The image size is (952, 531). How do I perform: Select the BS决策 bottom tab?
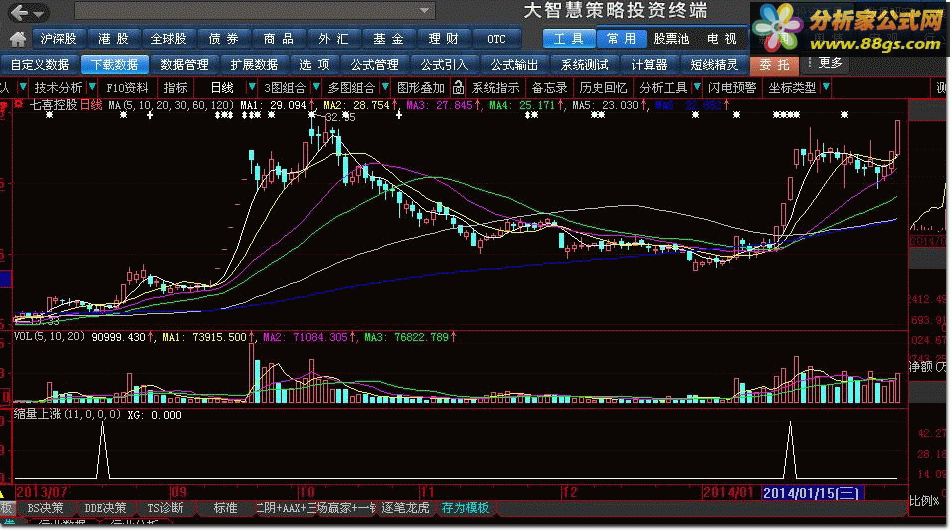tap(45, 508)
